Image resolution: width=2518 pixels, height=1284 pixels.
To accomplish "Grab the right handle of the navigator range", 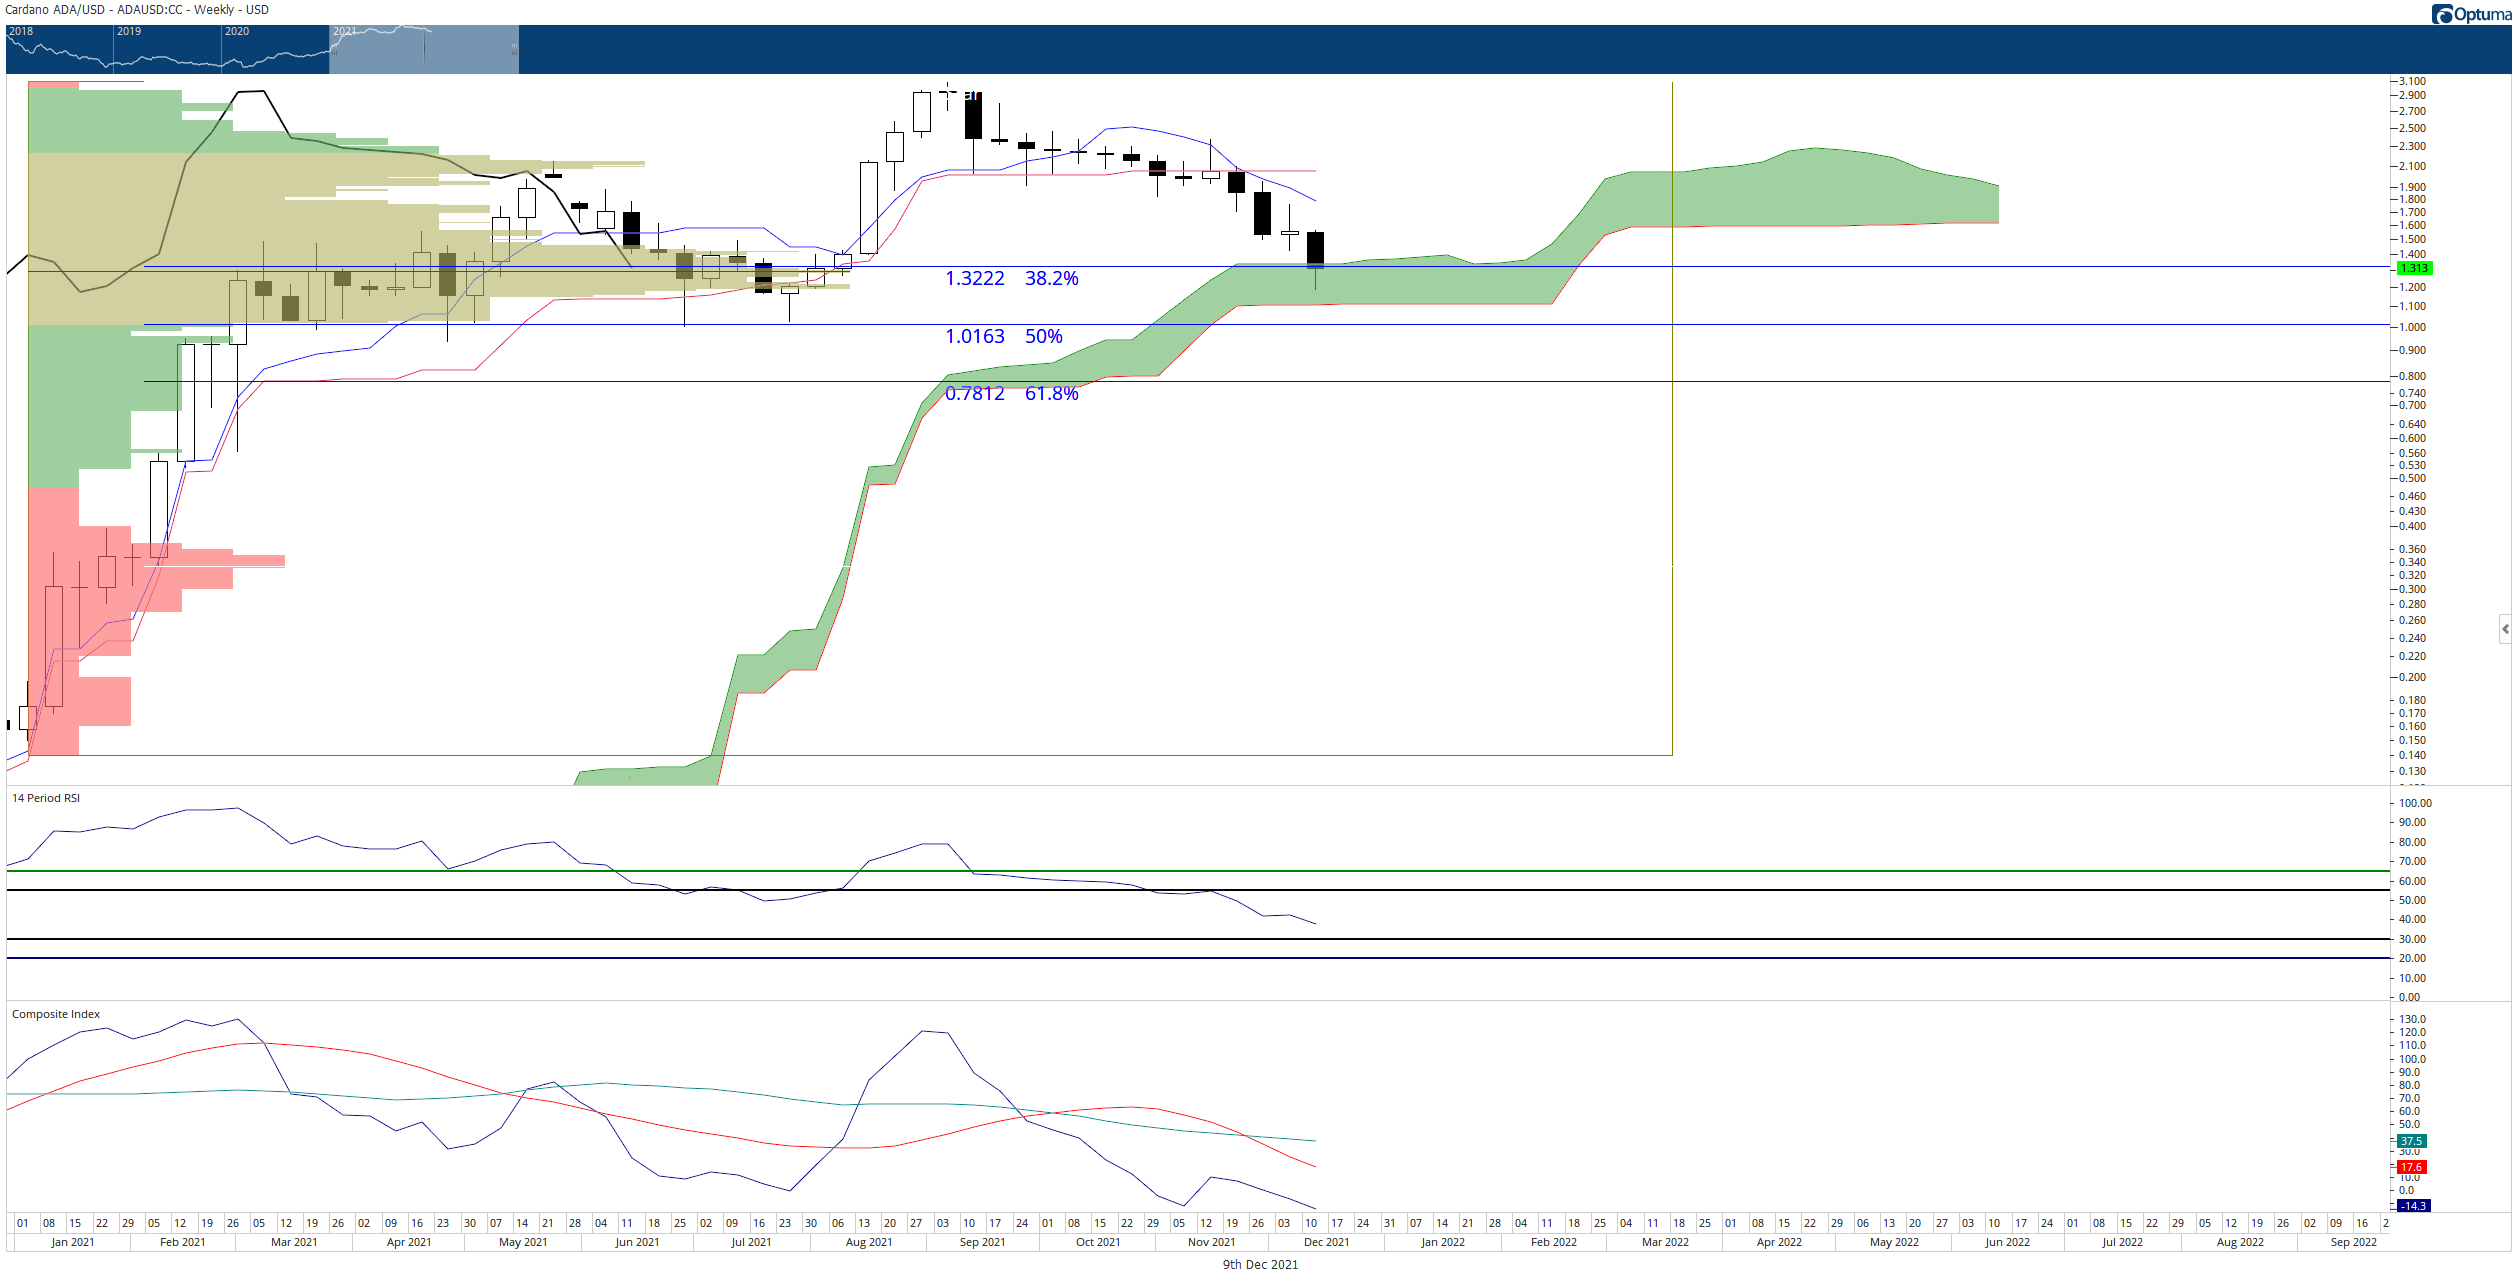I will click(516, 49).
